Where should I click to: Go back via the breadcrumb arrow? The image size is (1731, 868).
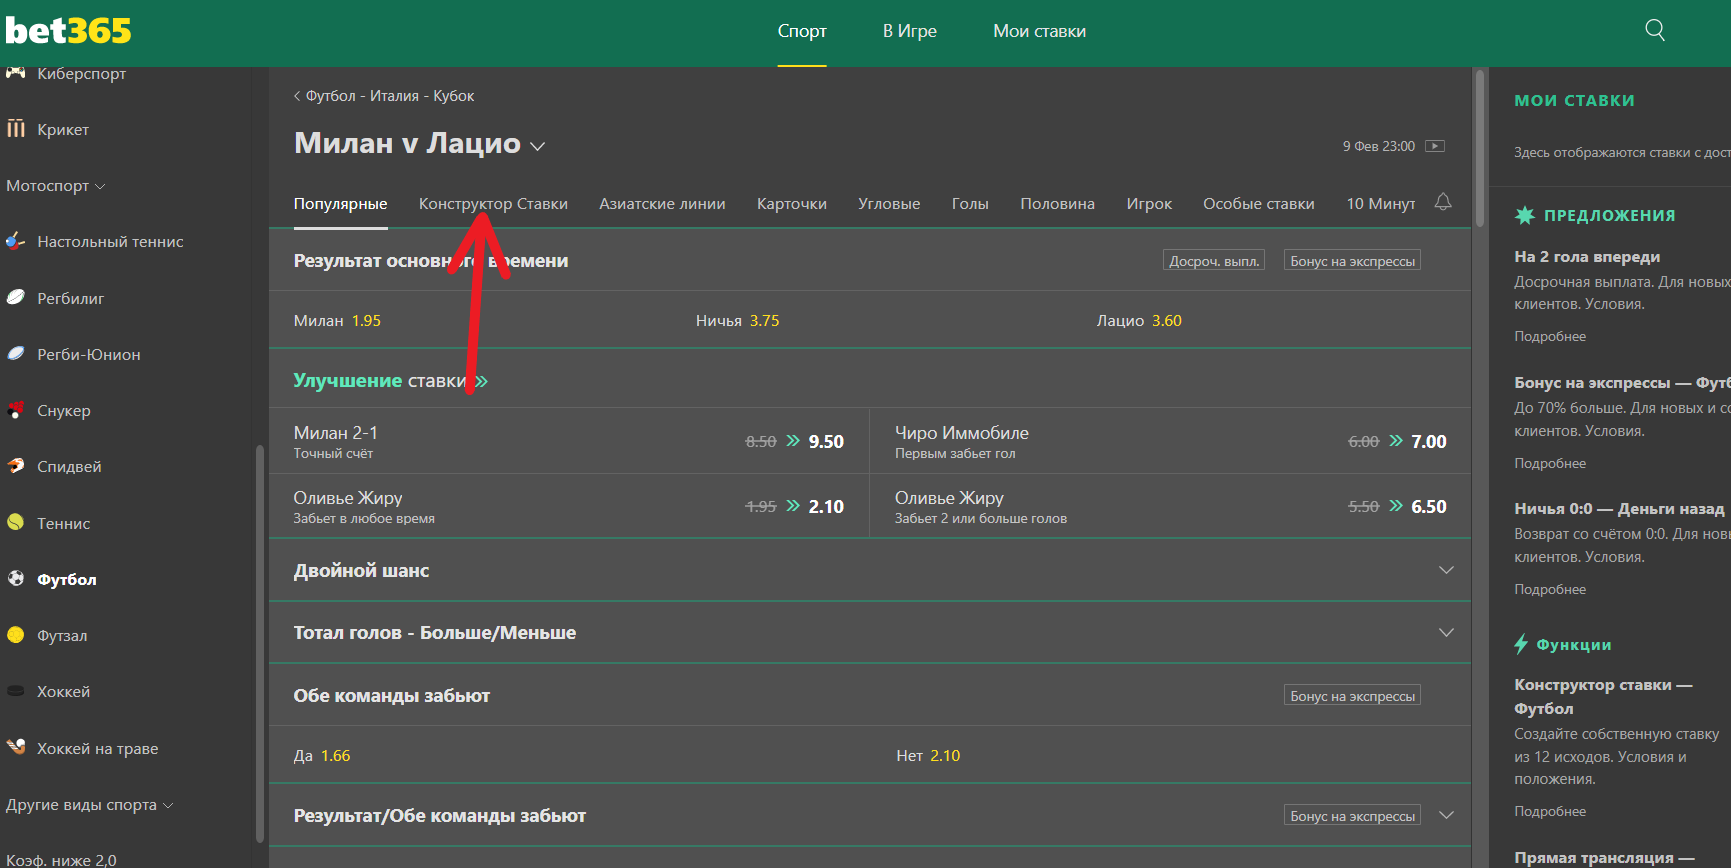tap(297, 96)
